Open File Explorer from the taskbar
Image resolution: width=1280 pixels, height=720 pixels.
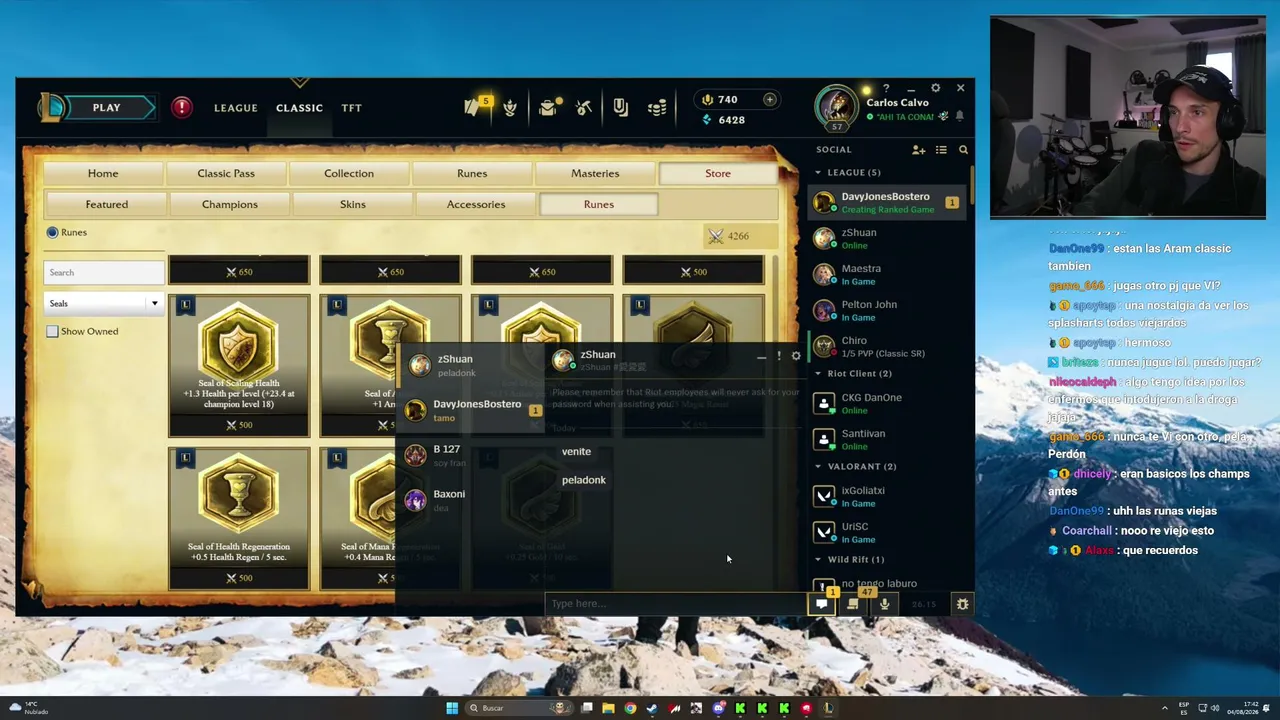pos(608,708)
